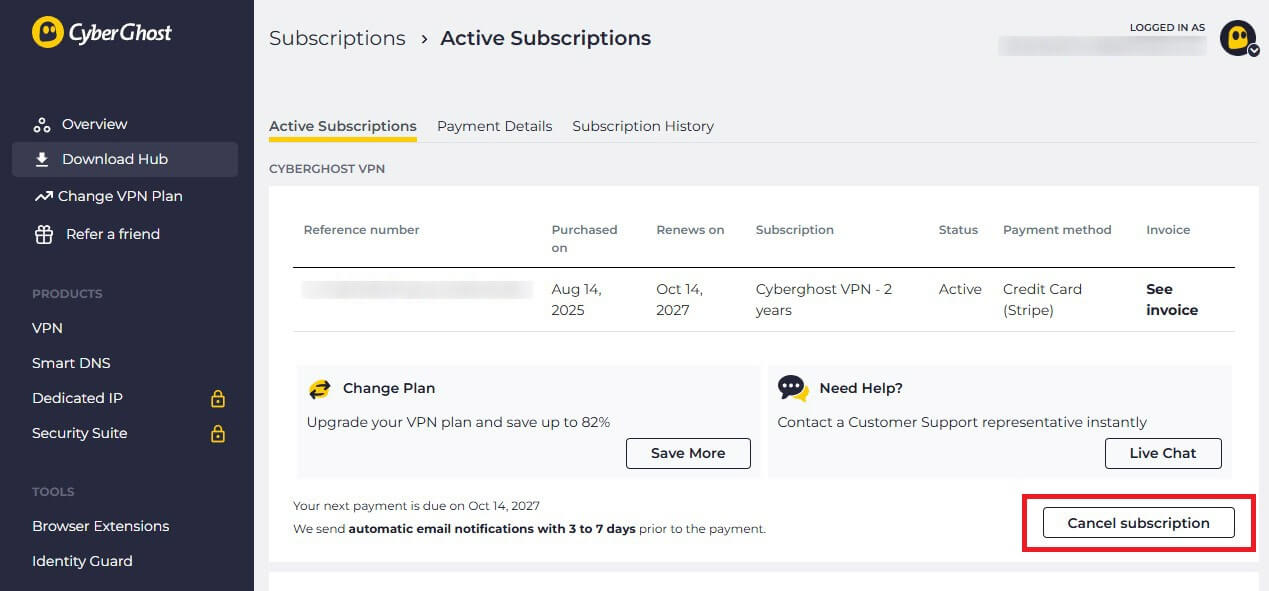Click the Save More button

click(688, 453)
